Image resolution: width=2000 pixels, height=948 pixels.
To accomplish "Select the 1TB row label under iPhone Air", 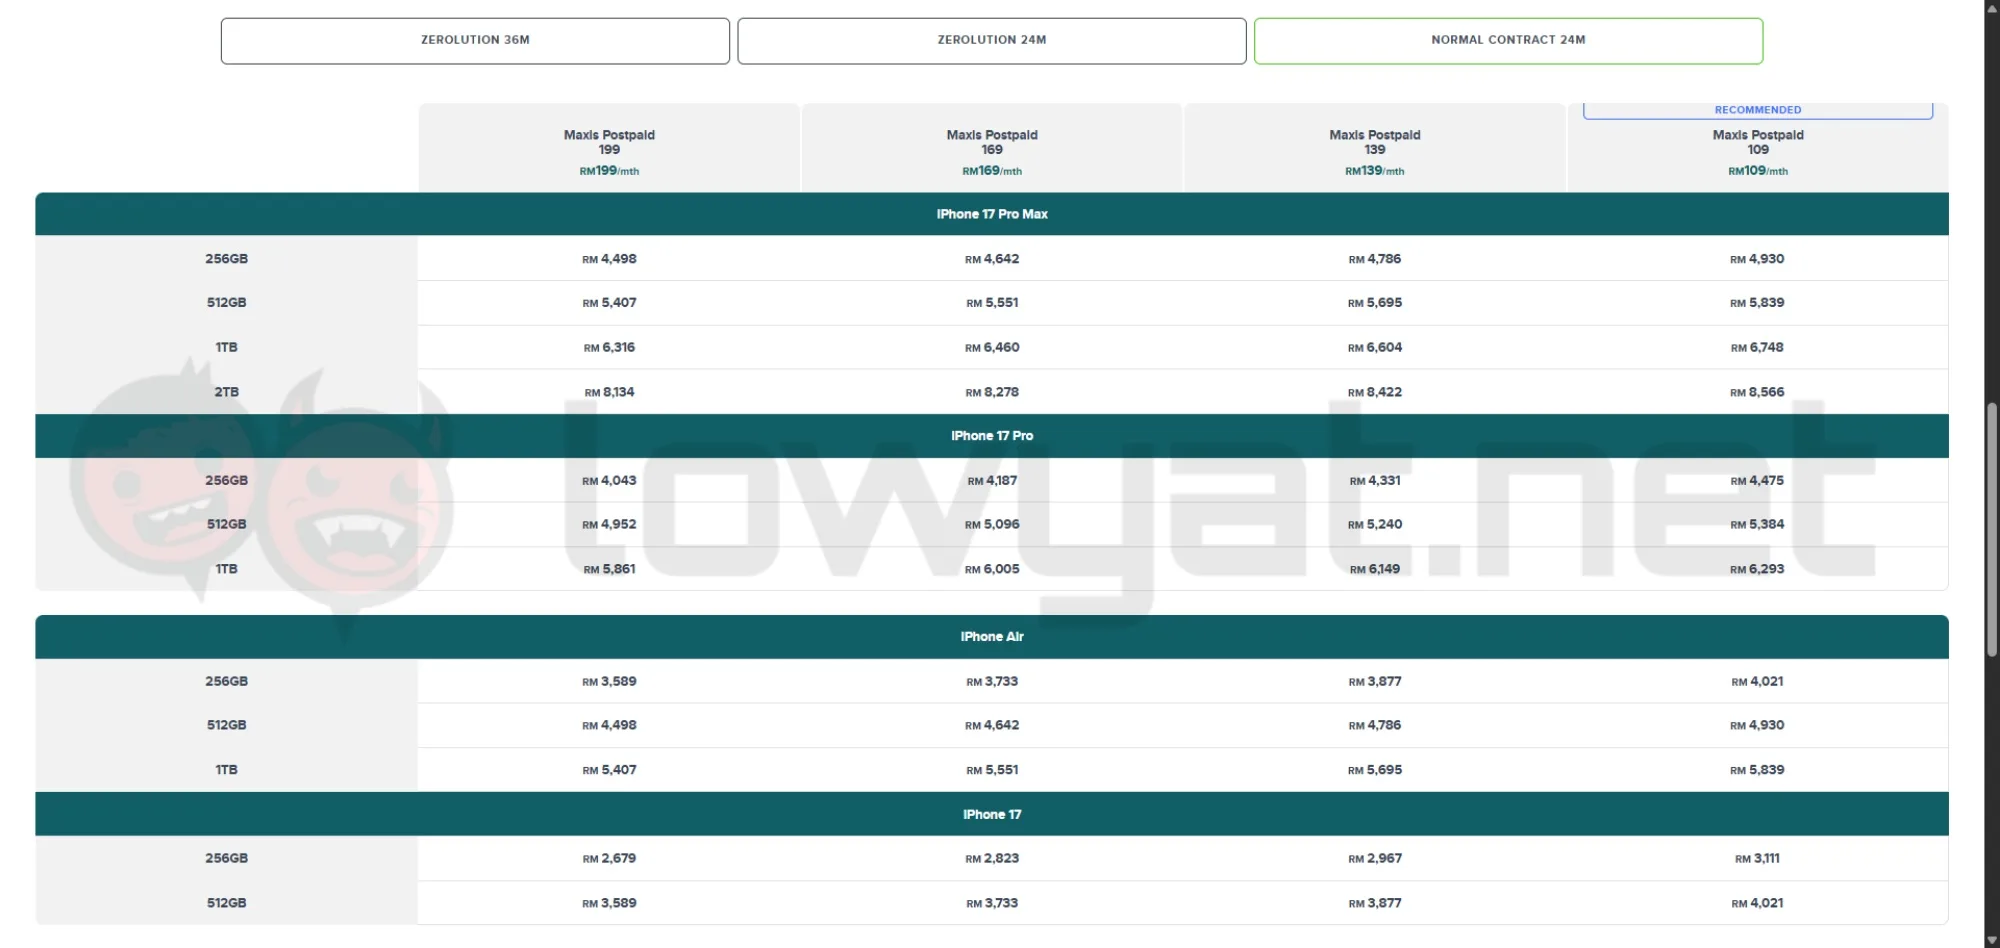I will 227,770.
